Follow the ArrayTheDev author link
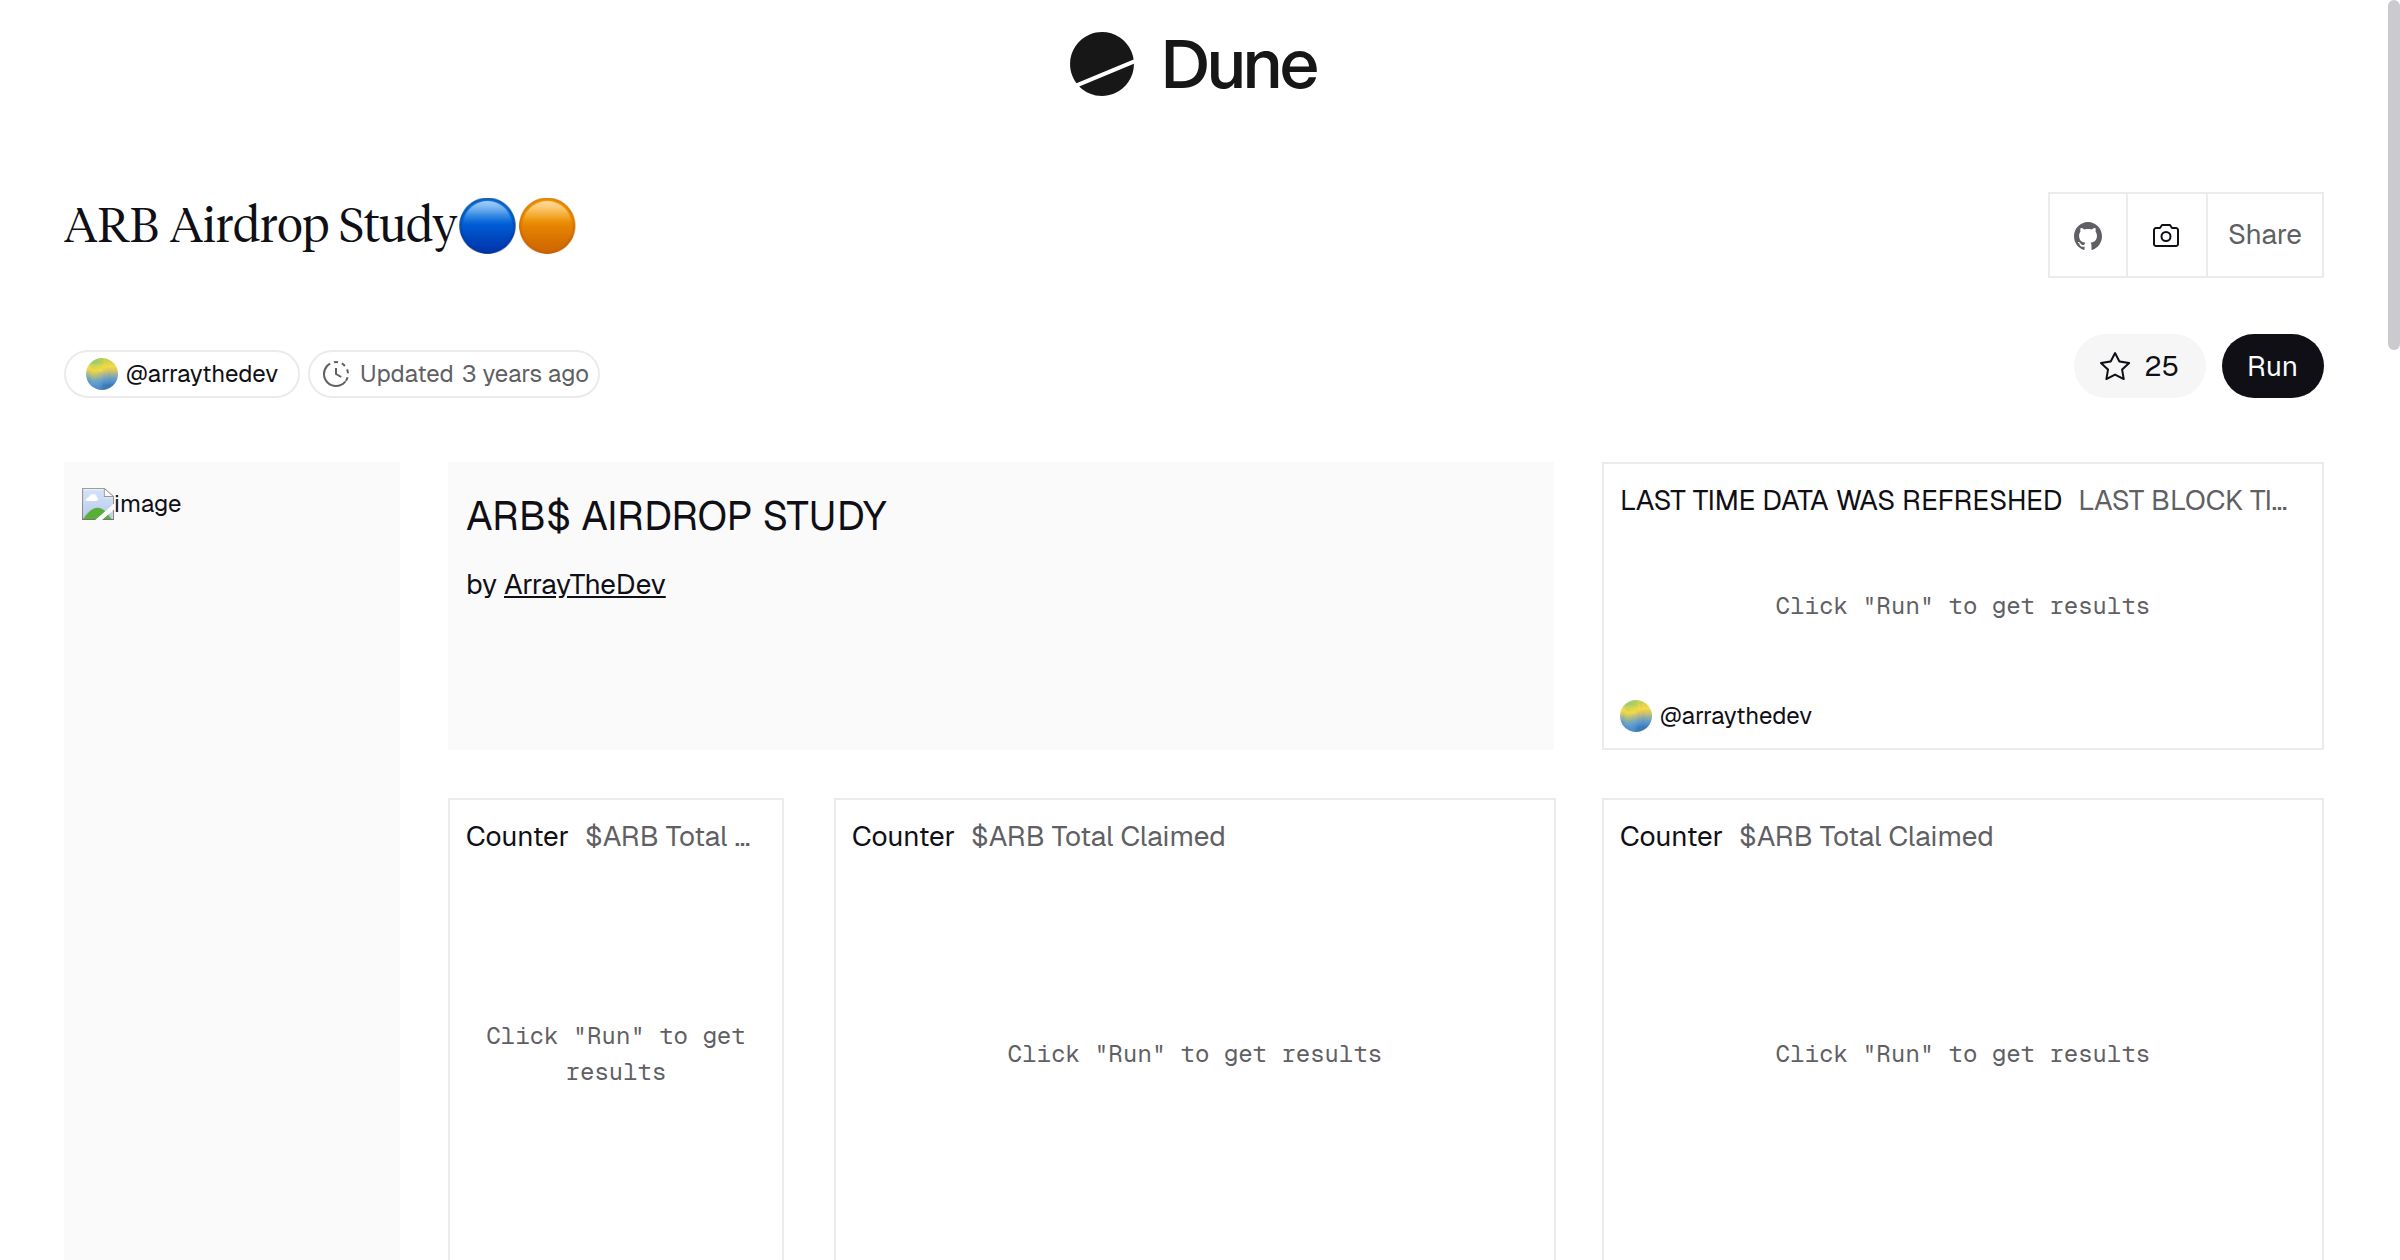 point(585,584)
